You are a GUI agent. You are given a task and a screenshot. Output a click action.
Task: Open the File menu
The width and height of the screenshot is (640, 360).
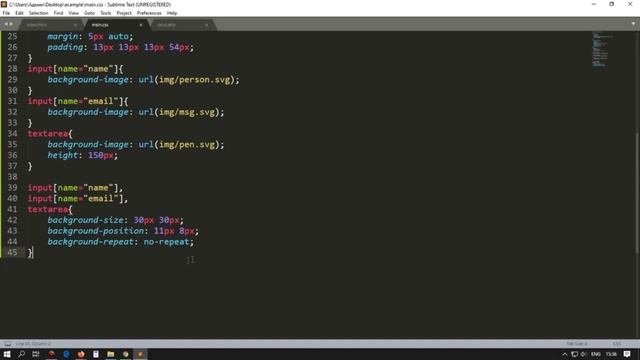pos(6,13)
